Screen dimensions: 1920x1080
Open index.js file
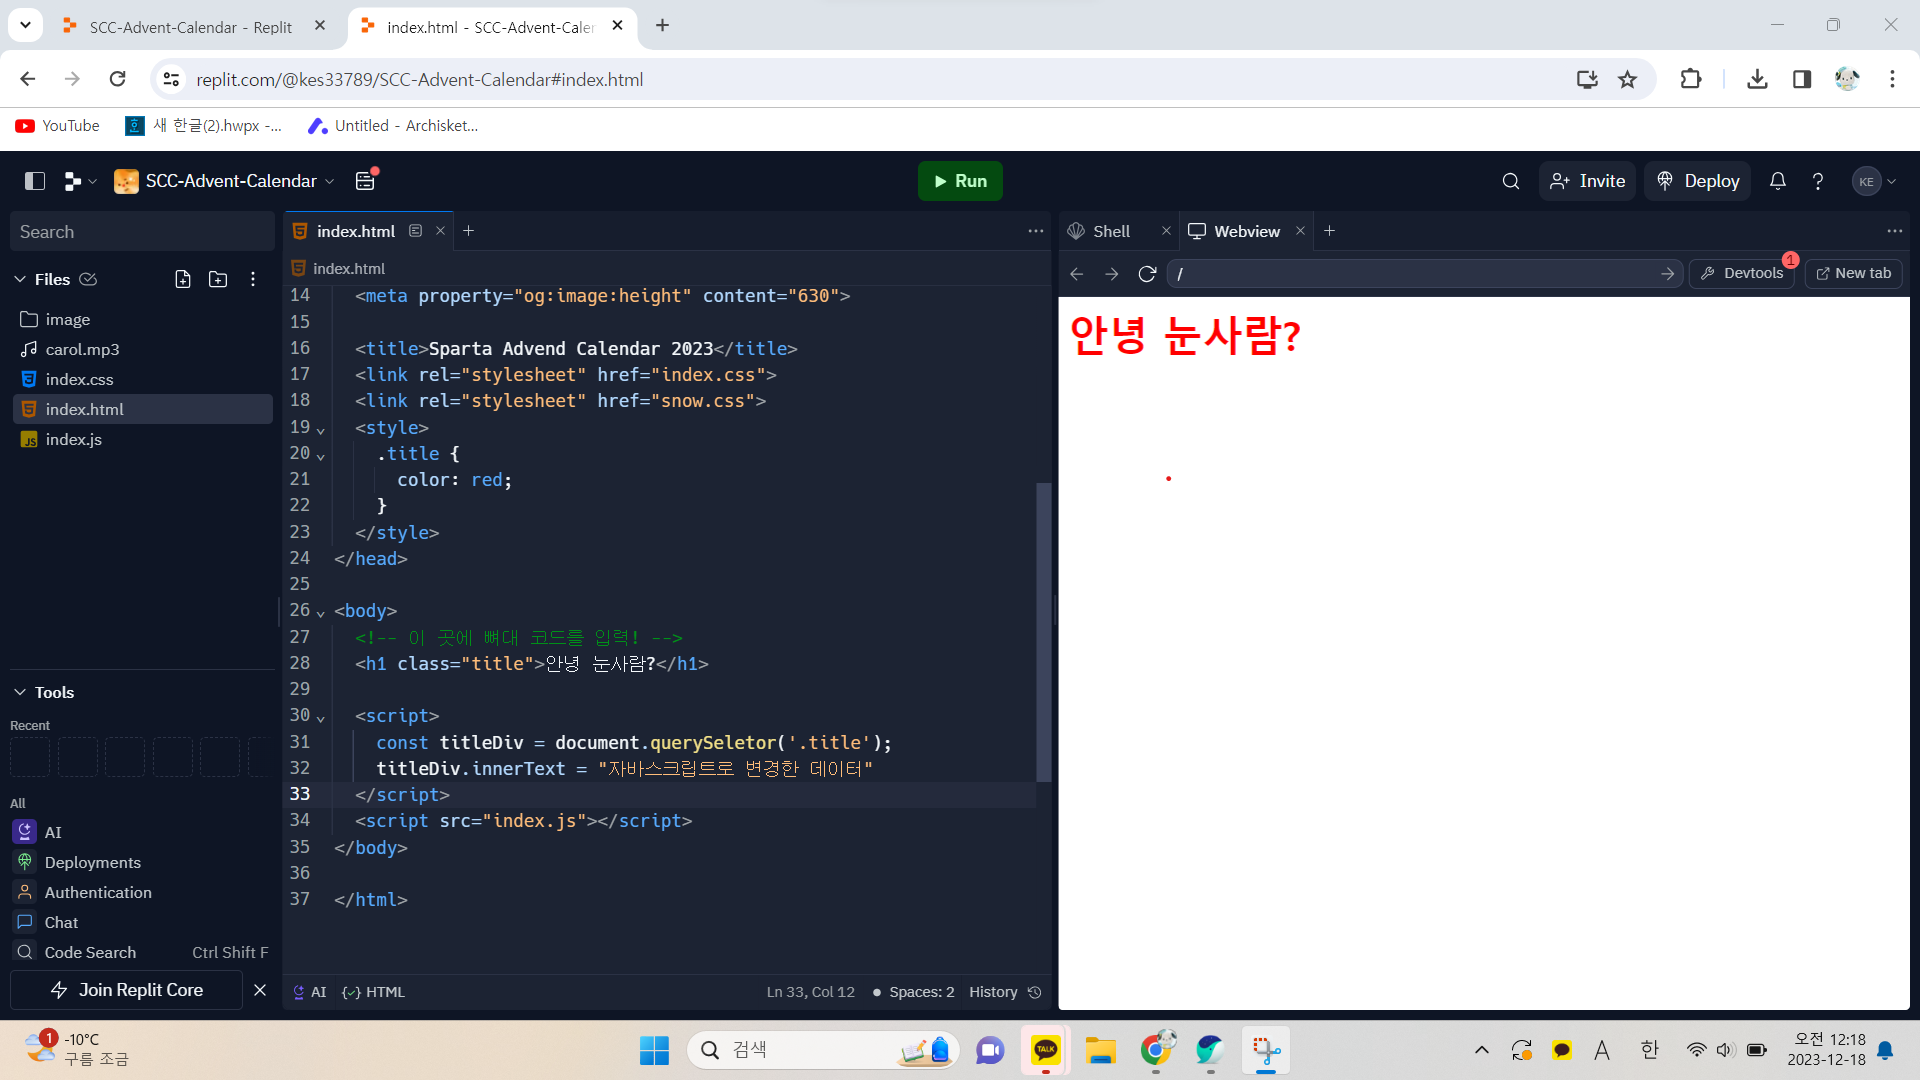click(142, 439)
